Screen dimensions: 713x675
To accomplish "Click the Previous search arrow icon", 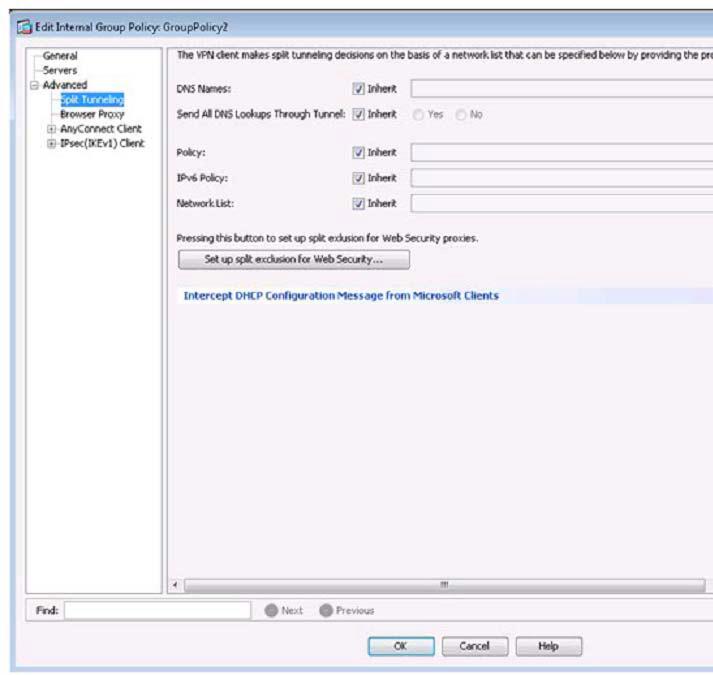I will pos(326,610).
